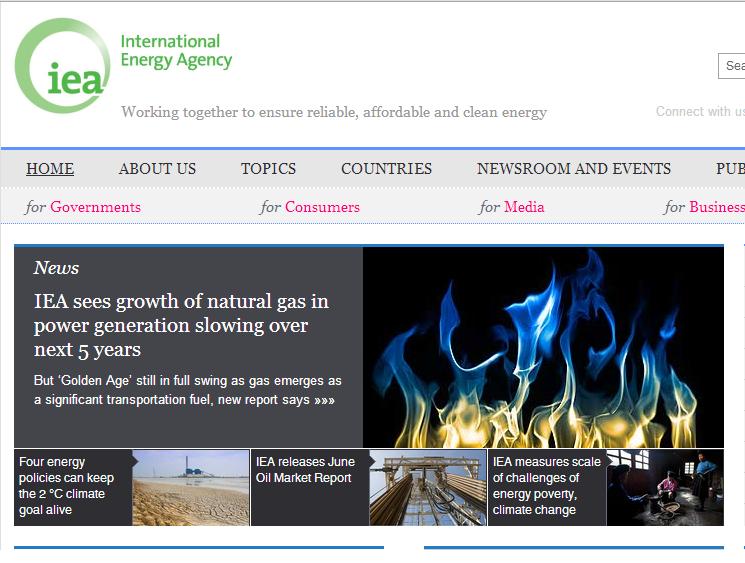Click the IEA circular logo
The image size is (745, 563).
pos(62,67)
